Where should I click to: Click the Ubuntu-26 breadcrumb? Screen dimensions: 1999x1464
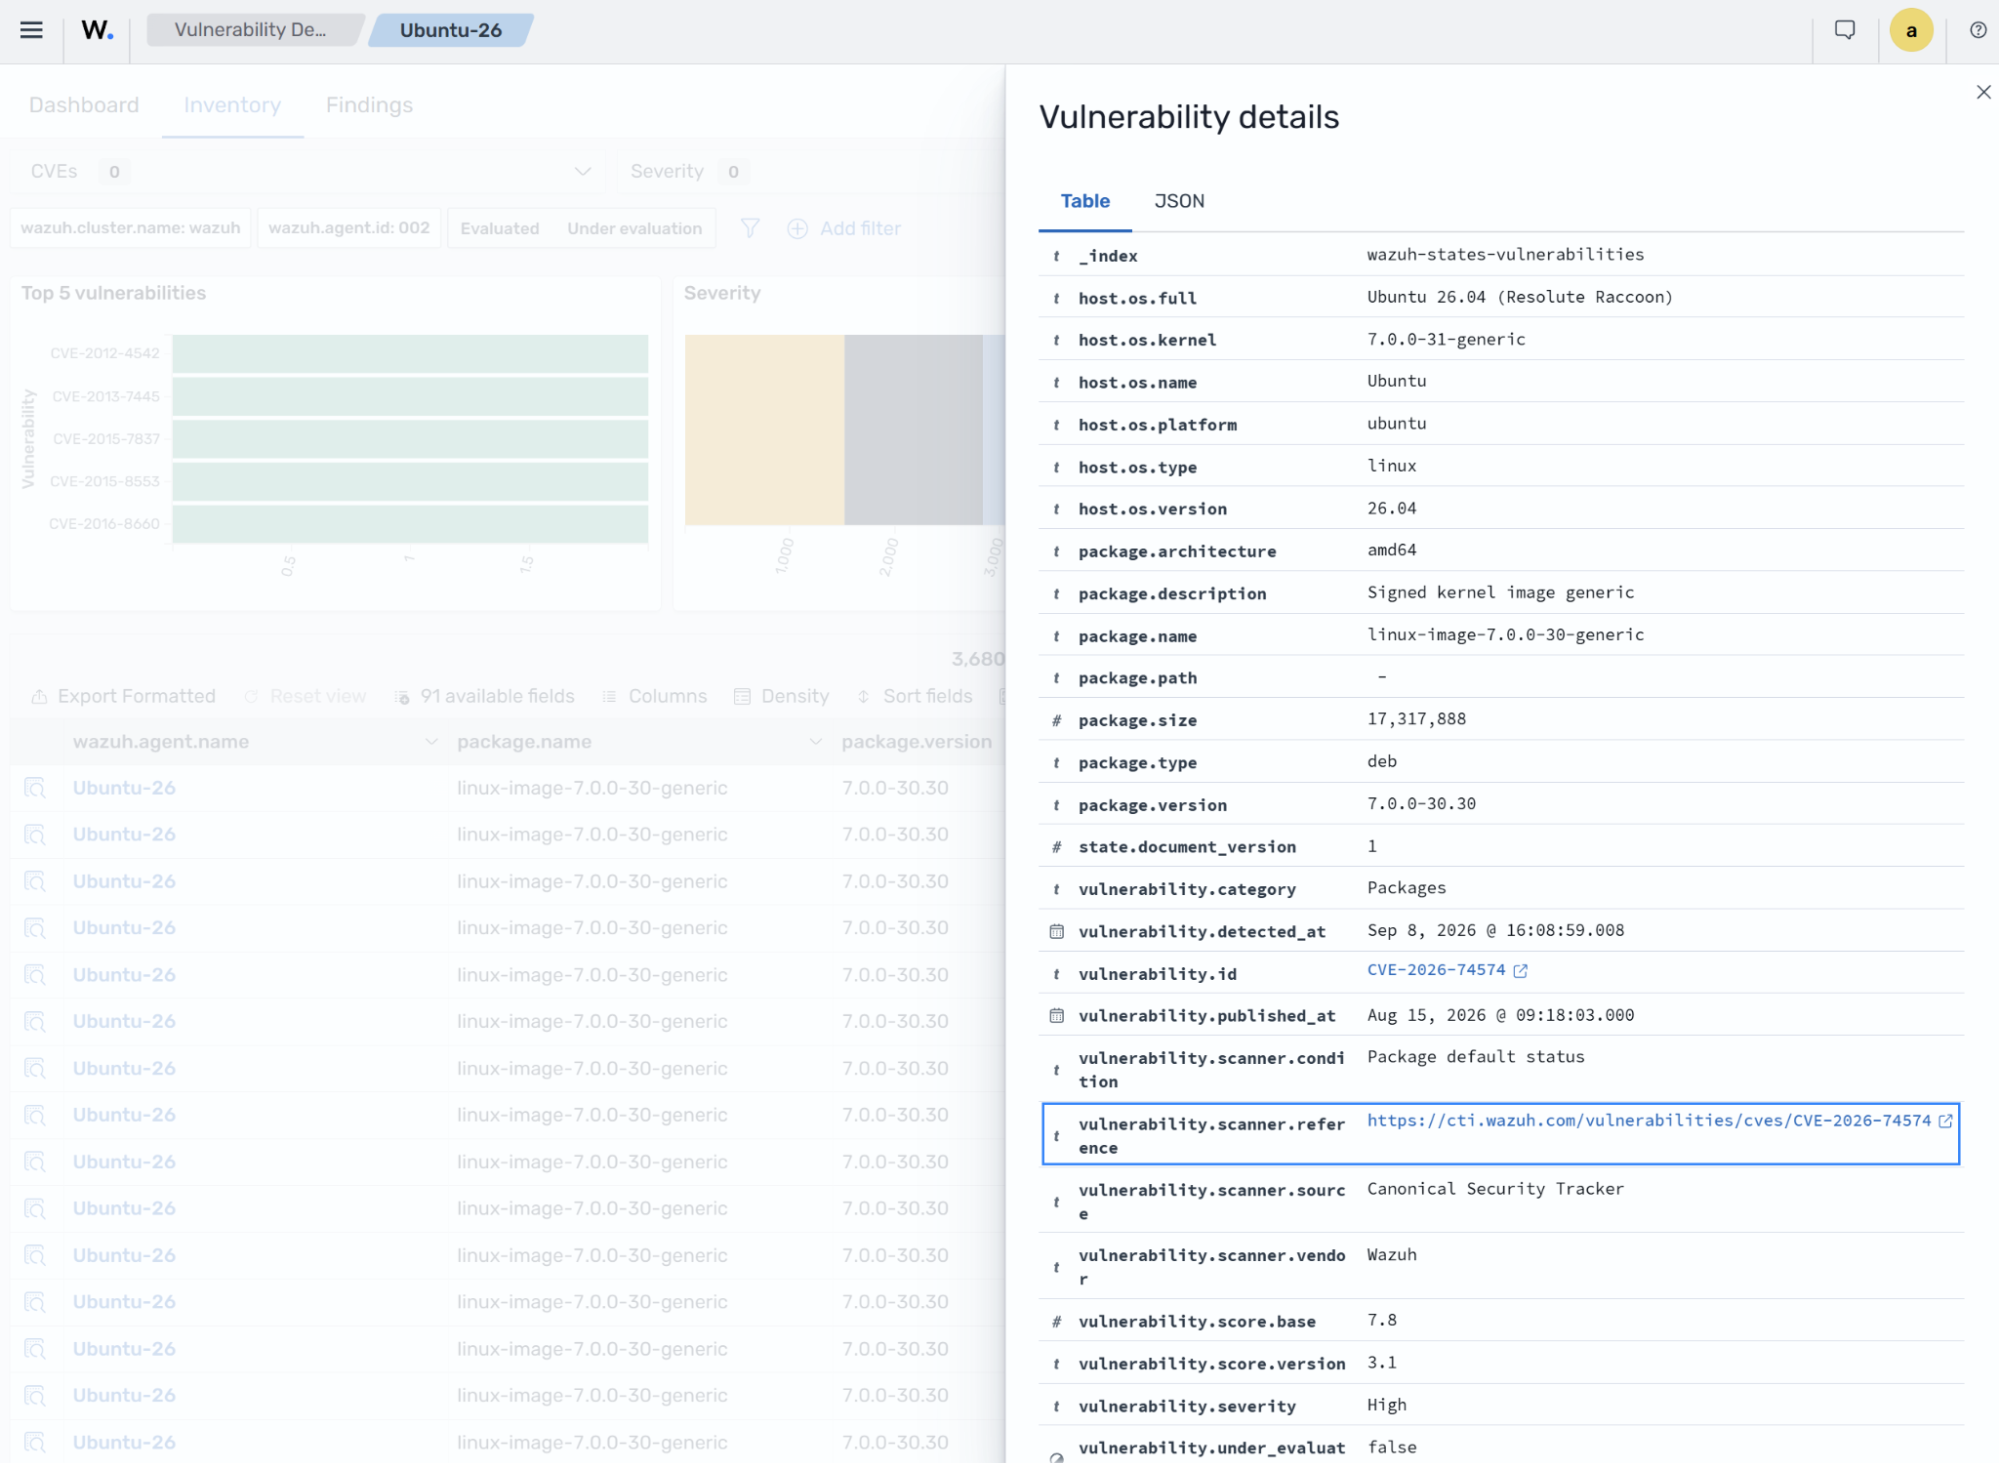451,30
